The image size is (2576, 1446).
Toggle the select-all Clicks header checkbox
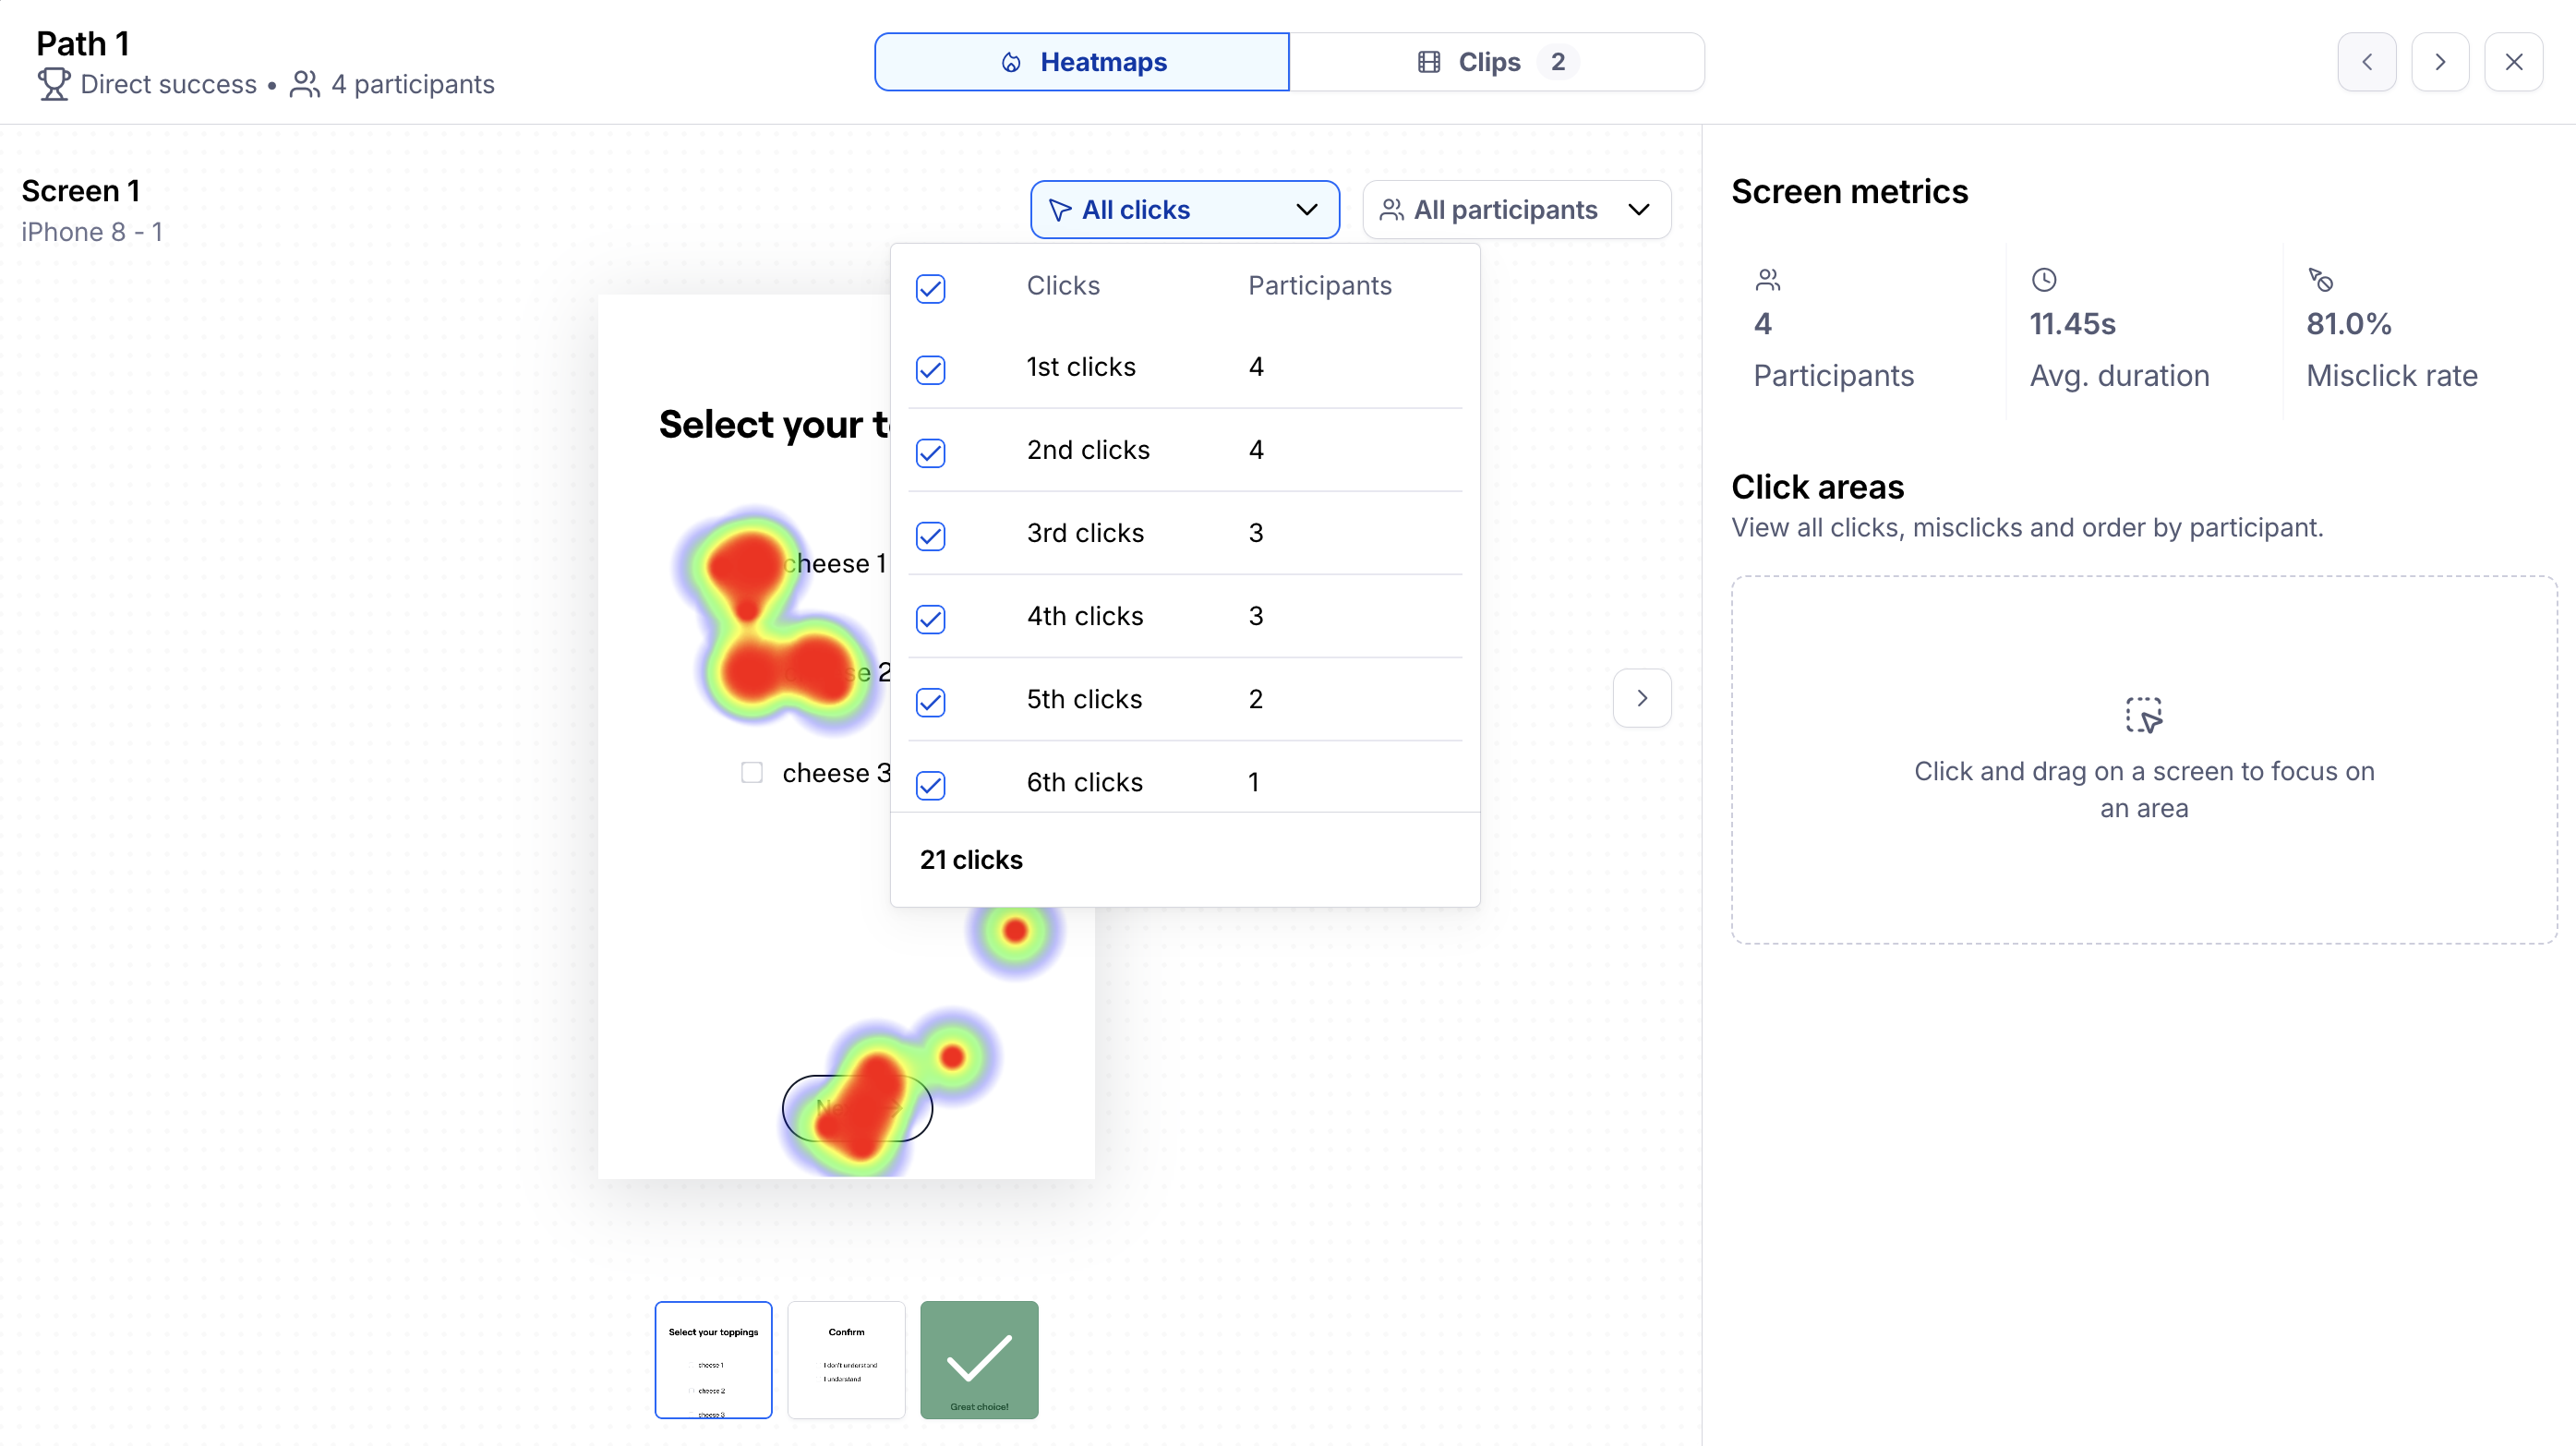click(930, 288)
